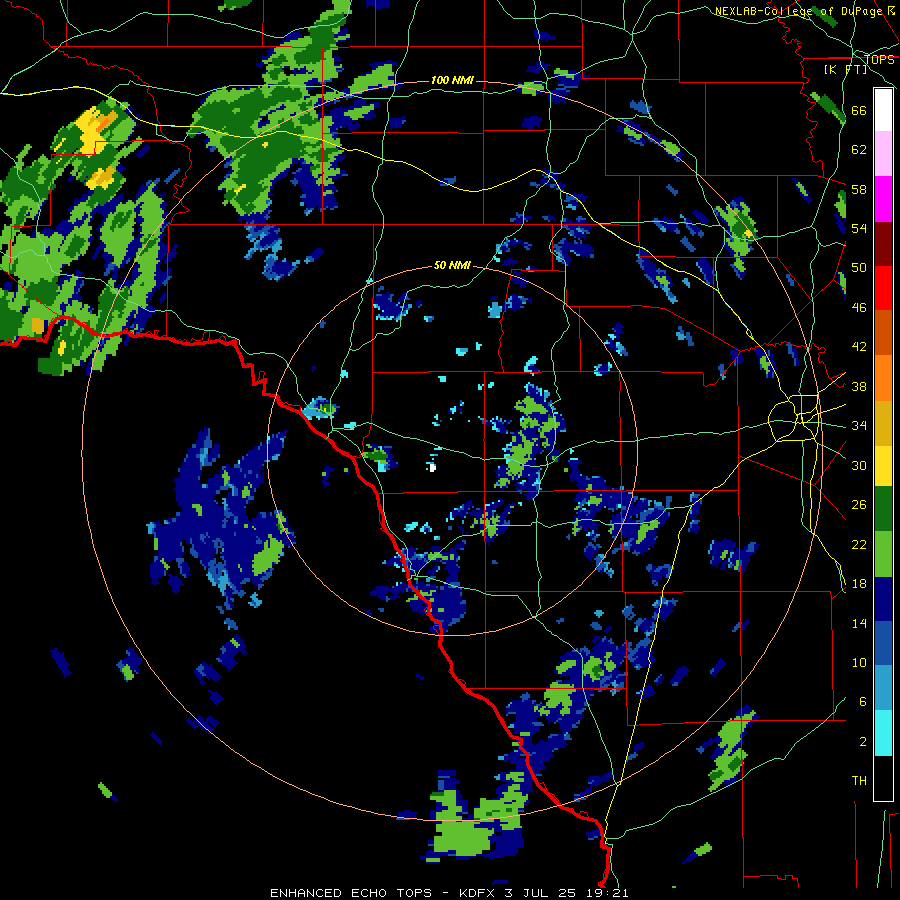Click the "19:21" timestamp
900x900 pixels.
coord(608,893)
